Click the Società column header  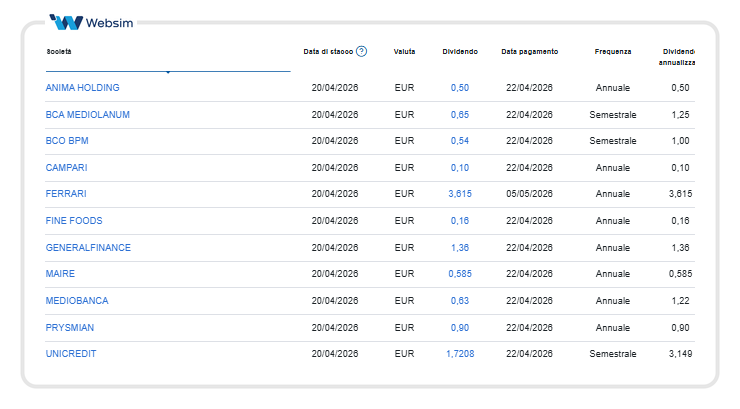coord(59,51)
